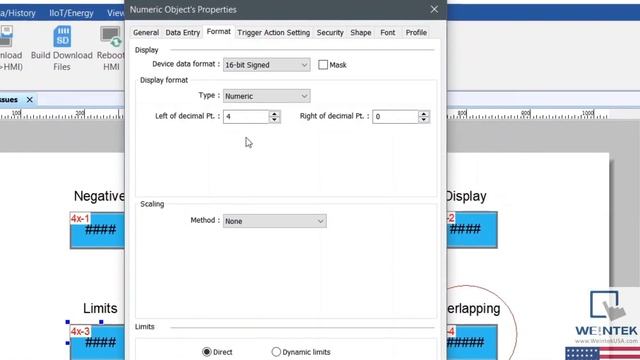The height and width of the screenshot is (360, 640).
Task: Close the Issues document tab
Action: pyautogui.click(x=29, y=100)
